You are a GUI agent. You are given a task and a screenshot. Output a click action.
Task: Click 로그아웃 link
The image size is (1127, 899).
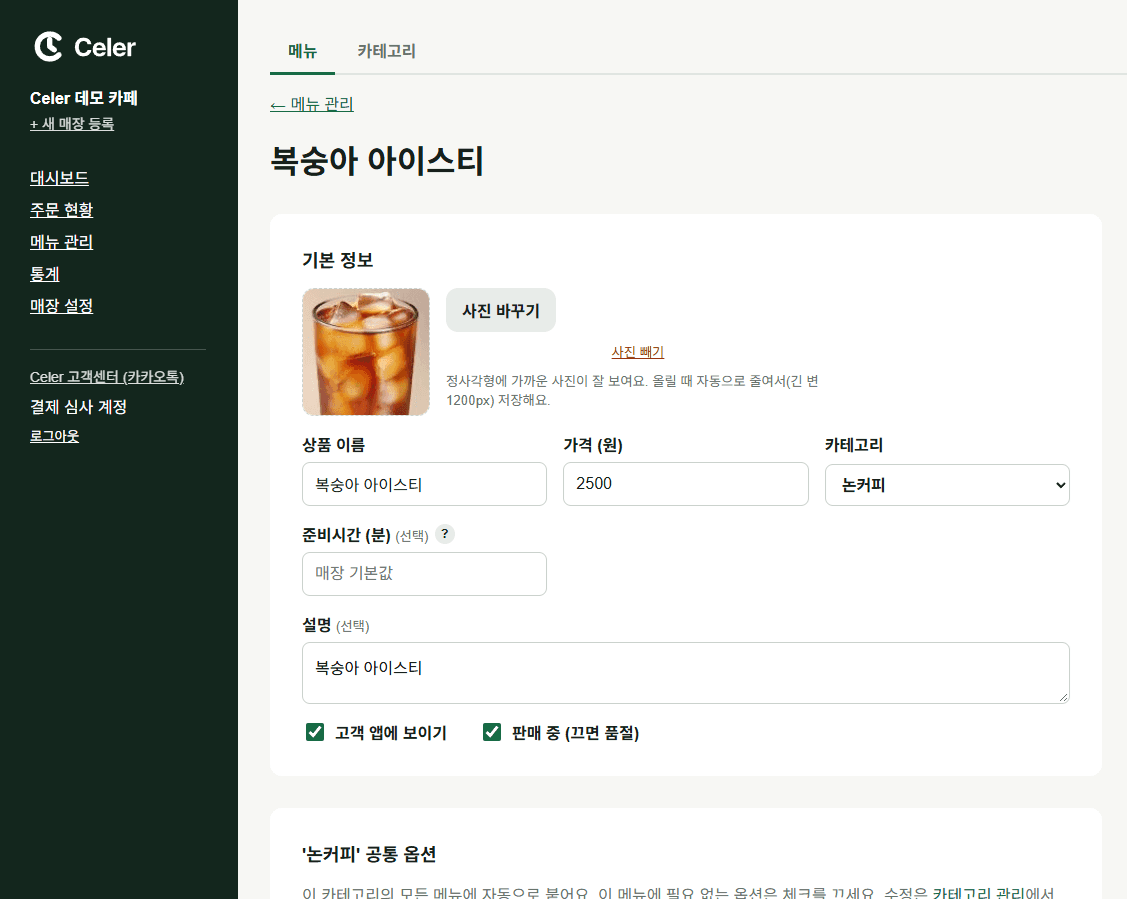(x=55, y=436)
